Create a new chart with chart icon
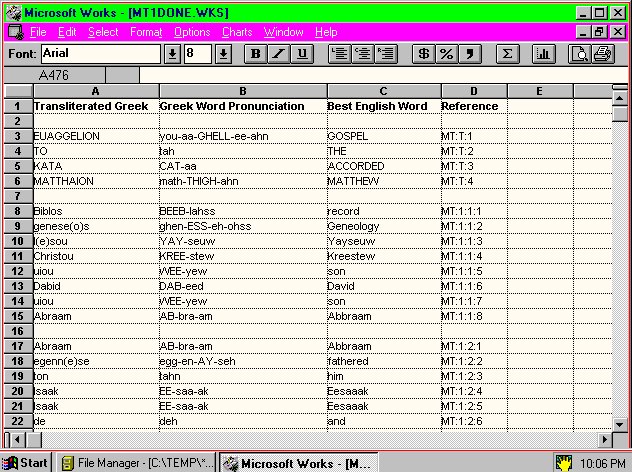 pos(543,54)
